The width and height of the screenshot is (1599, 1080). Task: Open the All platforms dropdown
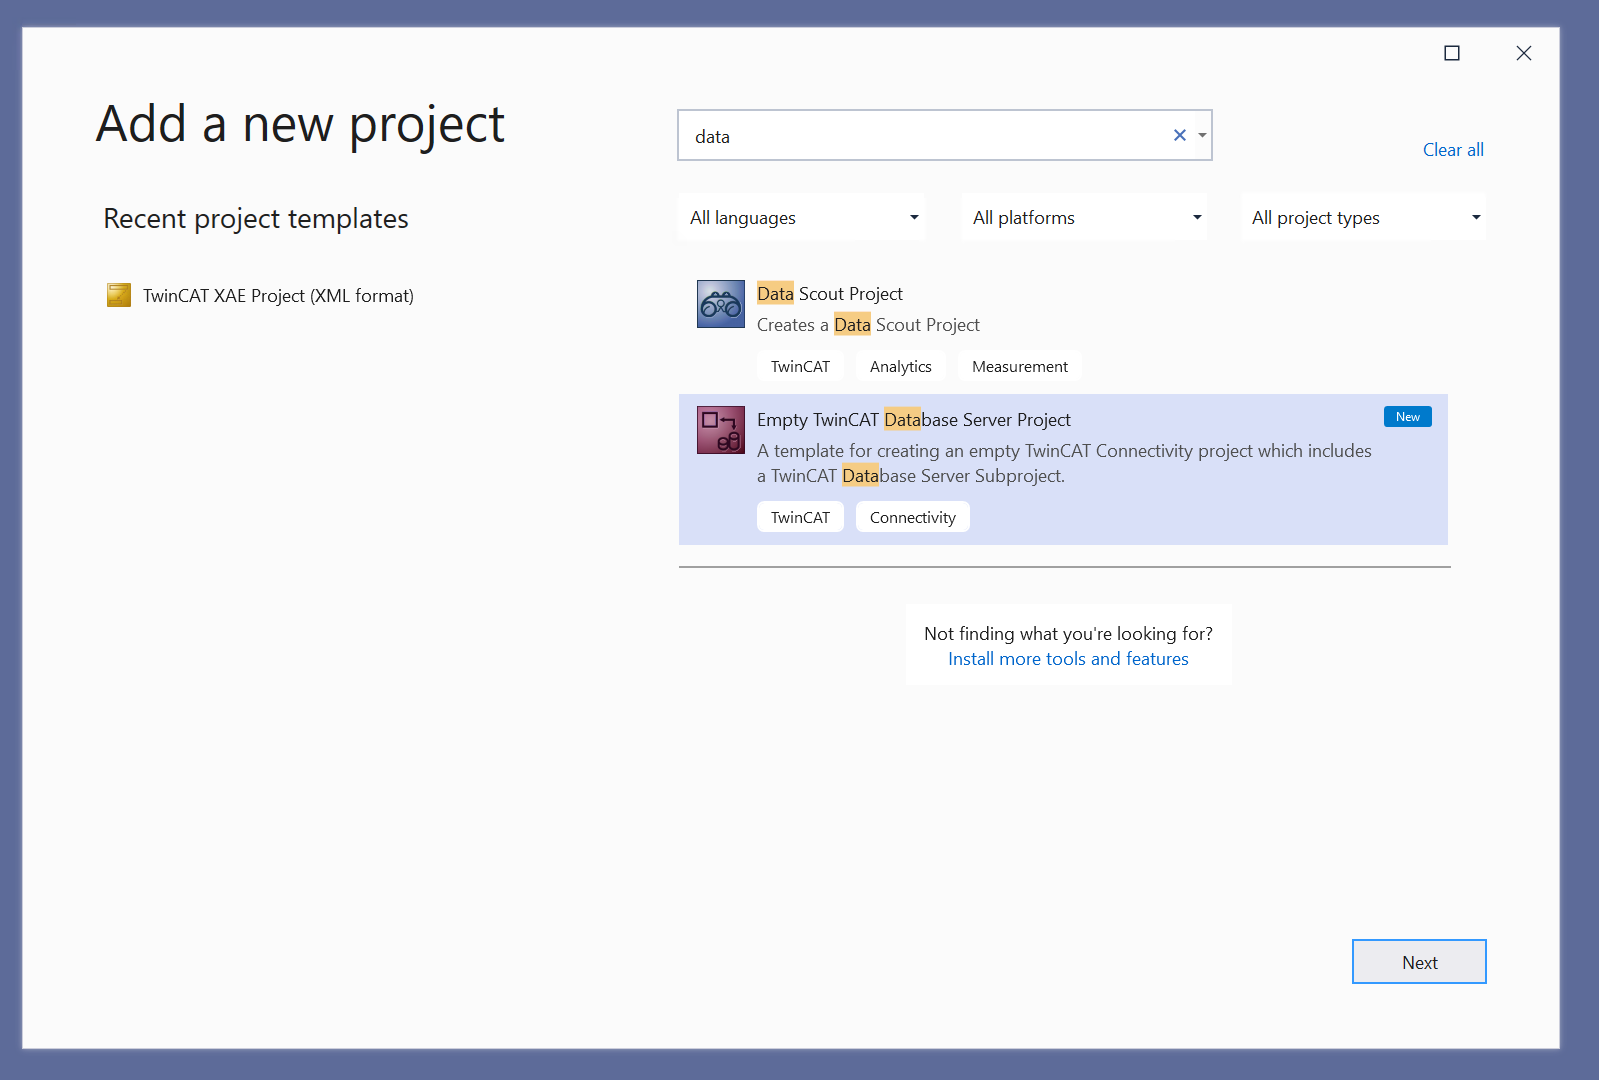1084,218
